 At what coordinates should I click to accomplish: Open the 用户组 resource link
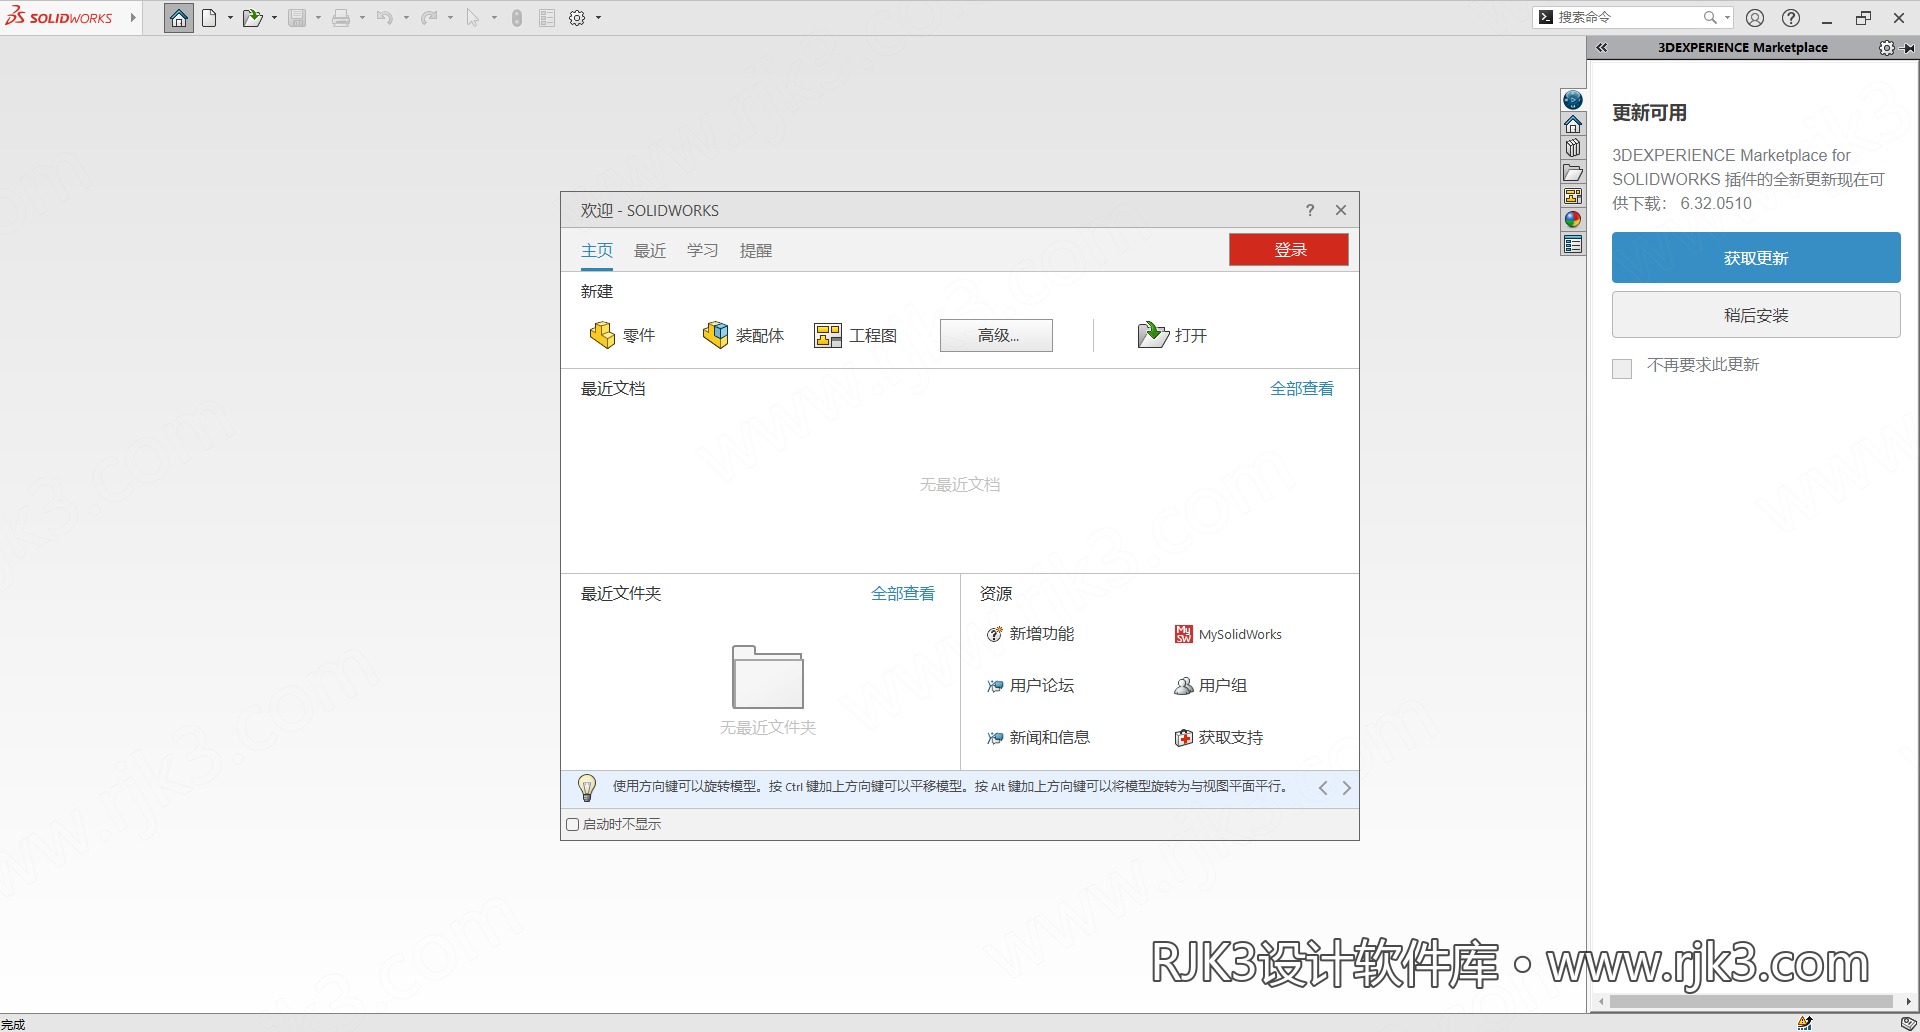1211,686
